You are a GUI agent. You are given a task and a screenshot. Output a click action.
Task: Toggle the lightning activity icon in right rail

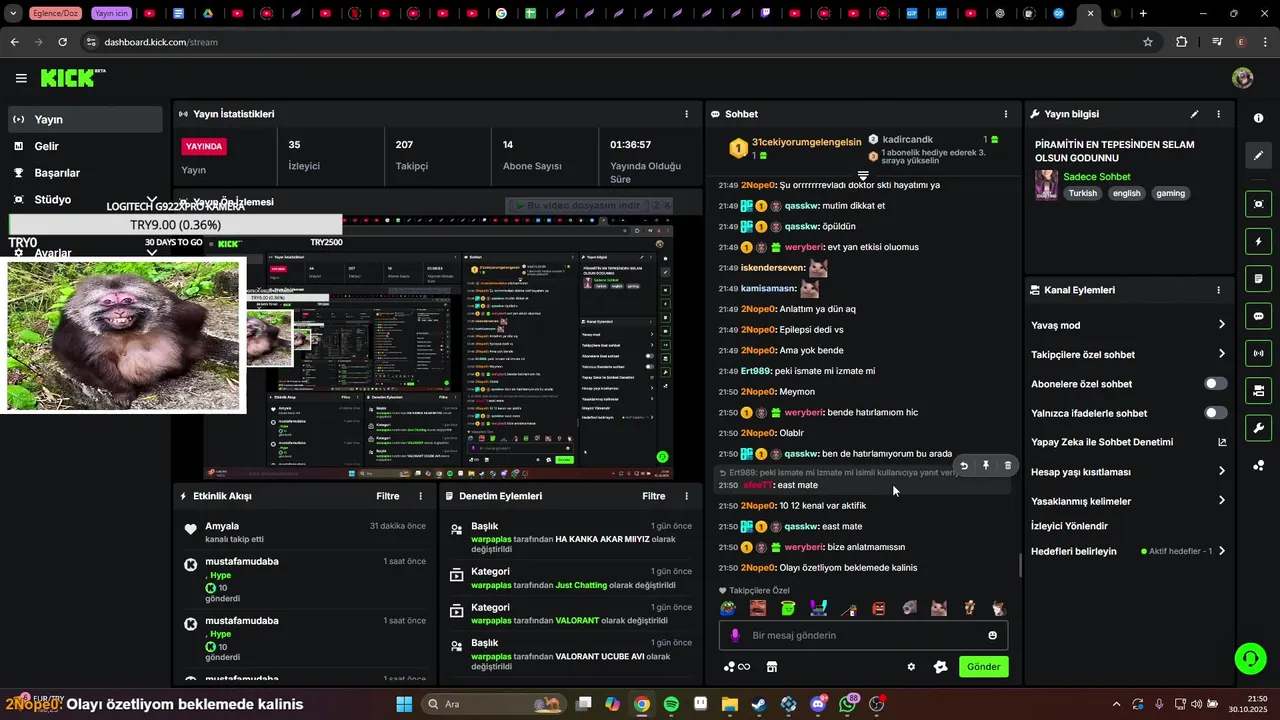point(1258,242)
